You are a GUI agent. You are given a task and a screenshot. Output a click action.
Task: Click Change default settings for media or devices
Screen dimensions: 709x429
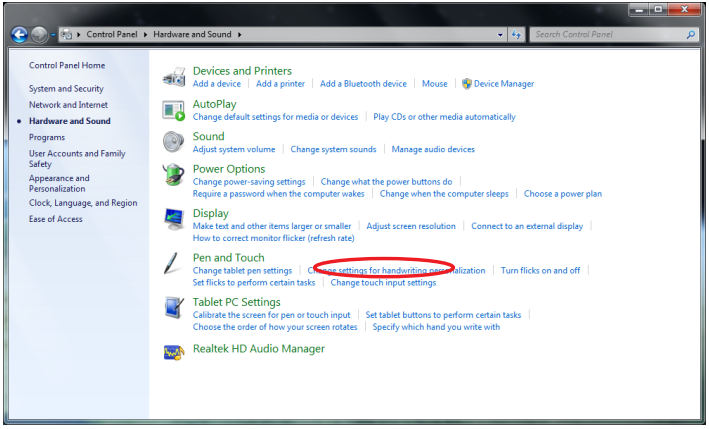(275, 117)
